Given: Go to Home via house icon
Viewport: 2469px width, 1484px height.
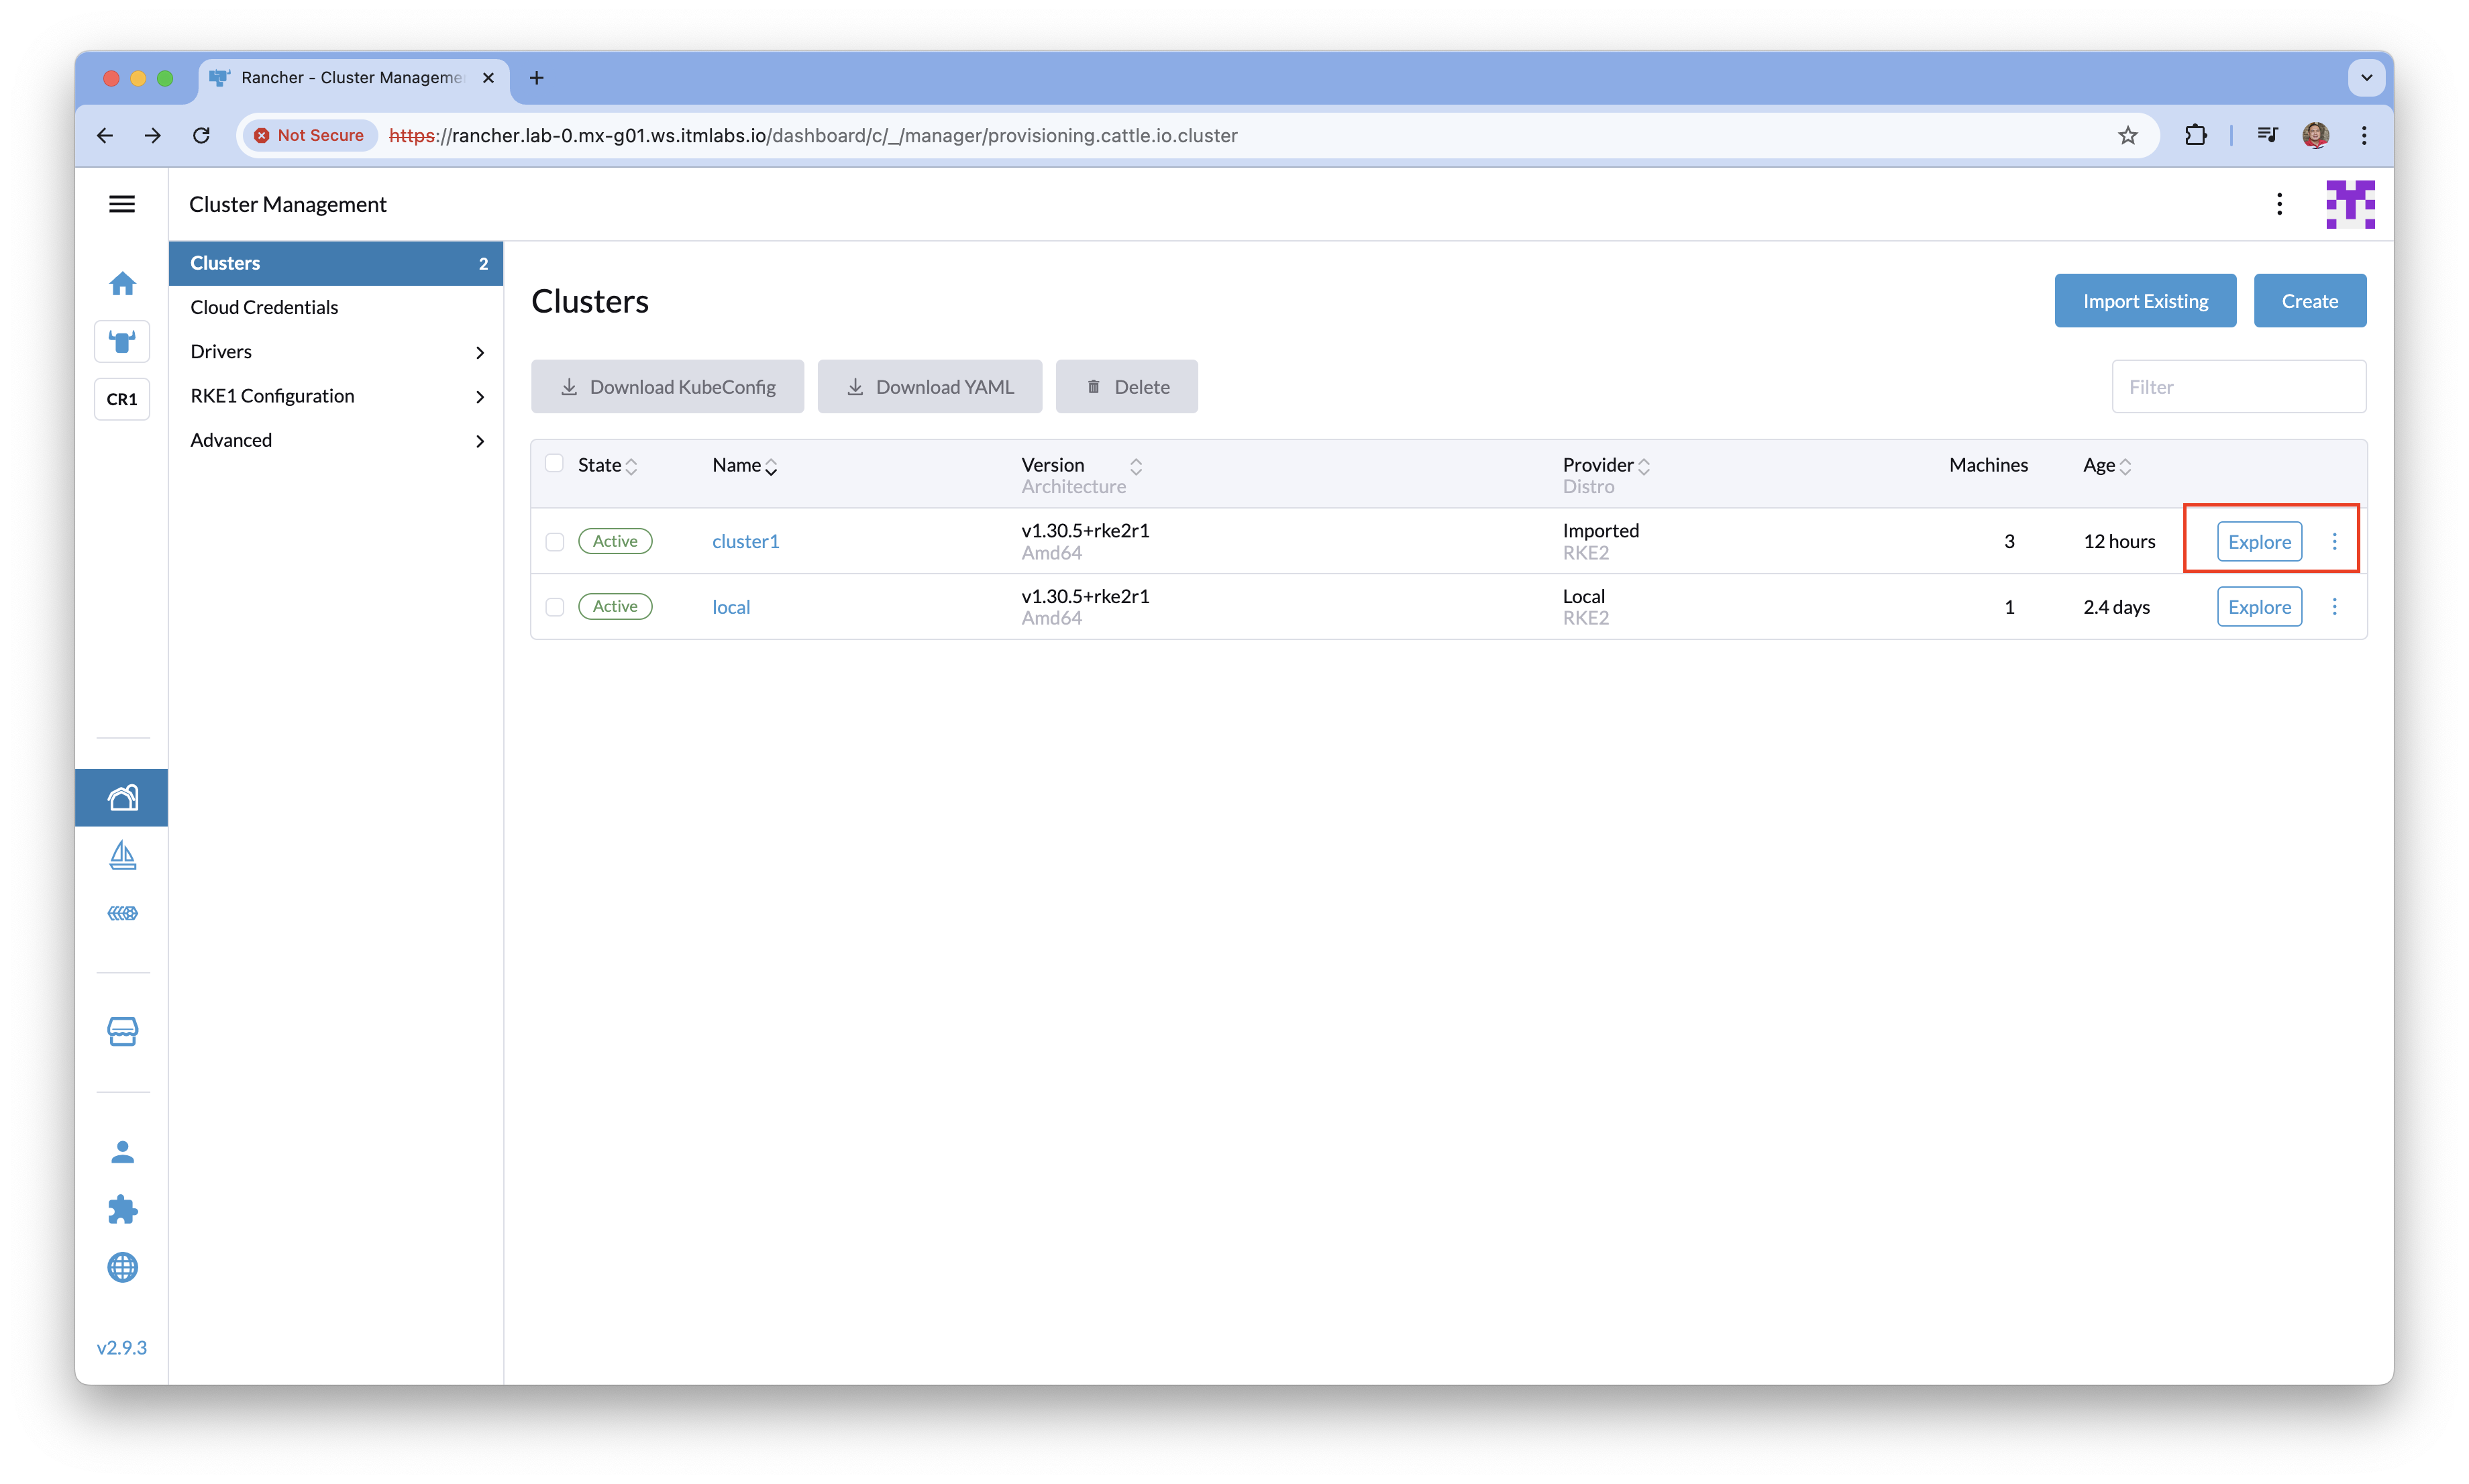Looking at the screenshot, I should pos(122,284).
